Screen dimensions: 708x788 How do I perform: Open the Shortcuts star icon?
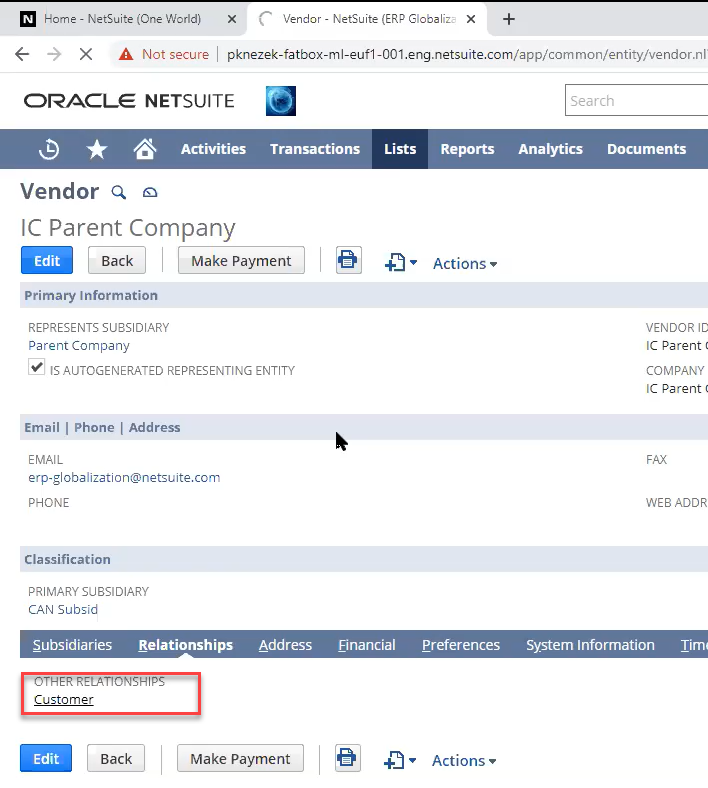tap(97, 149)
